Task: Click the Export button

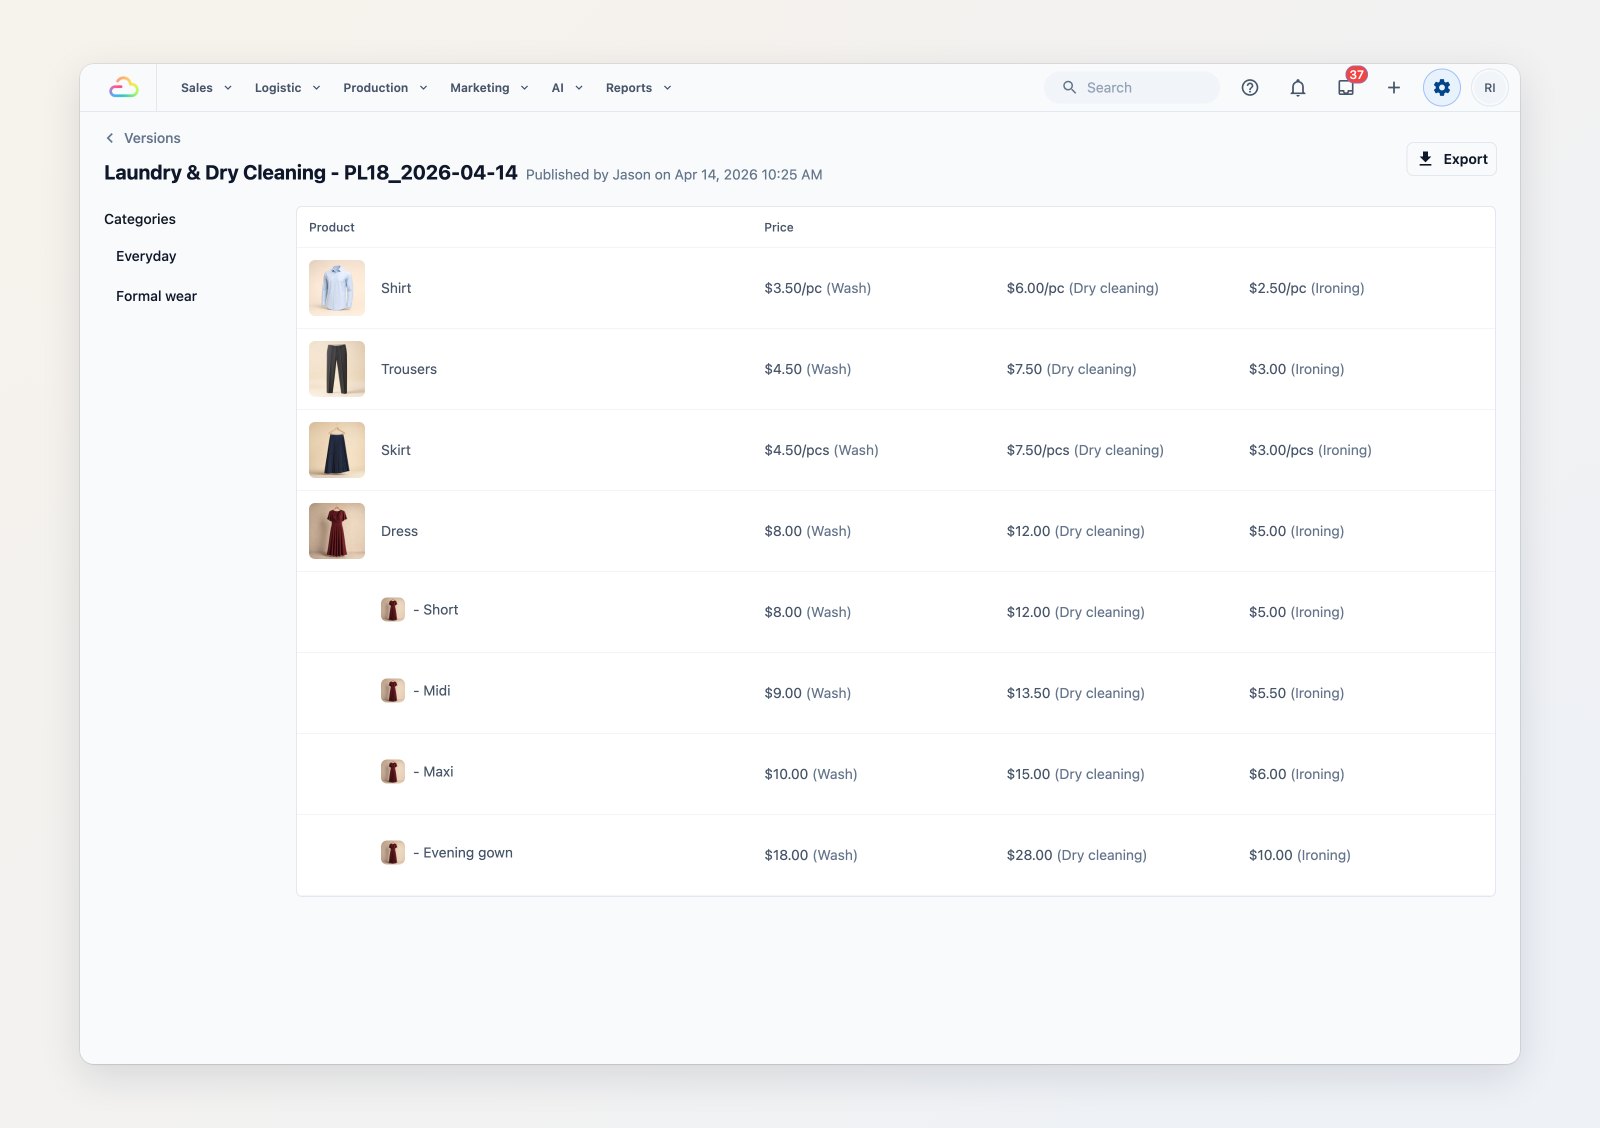Action: pyautogui.click(x=1451, y=159)
